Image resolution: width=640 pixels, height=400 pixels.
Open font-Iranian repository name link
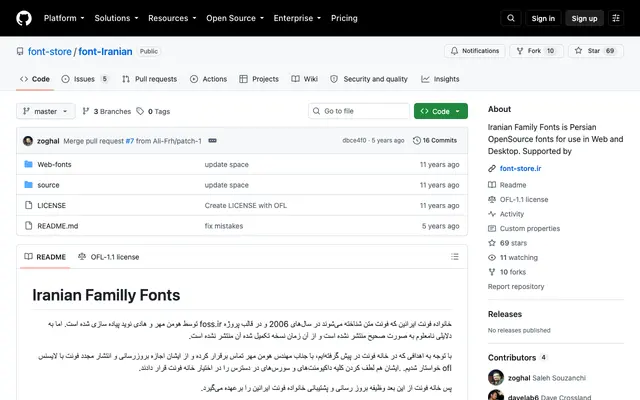105,51
